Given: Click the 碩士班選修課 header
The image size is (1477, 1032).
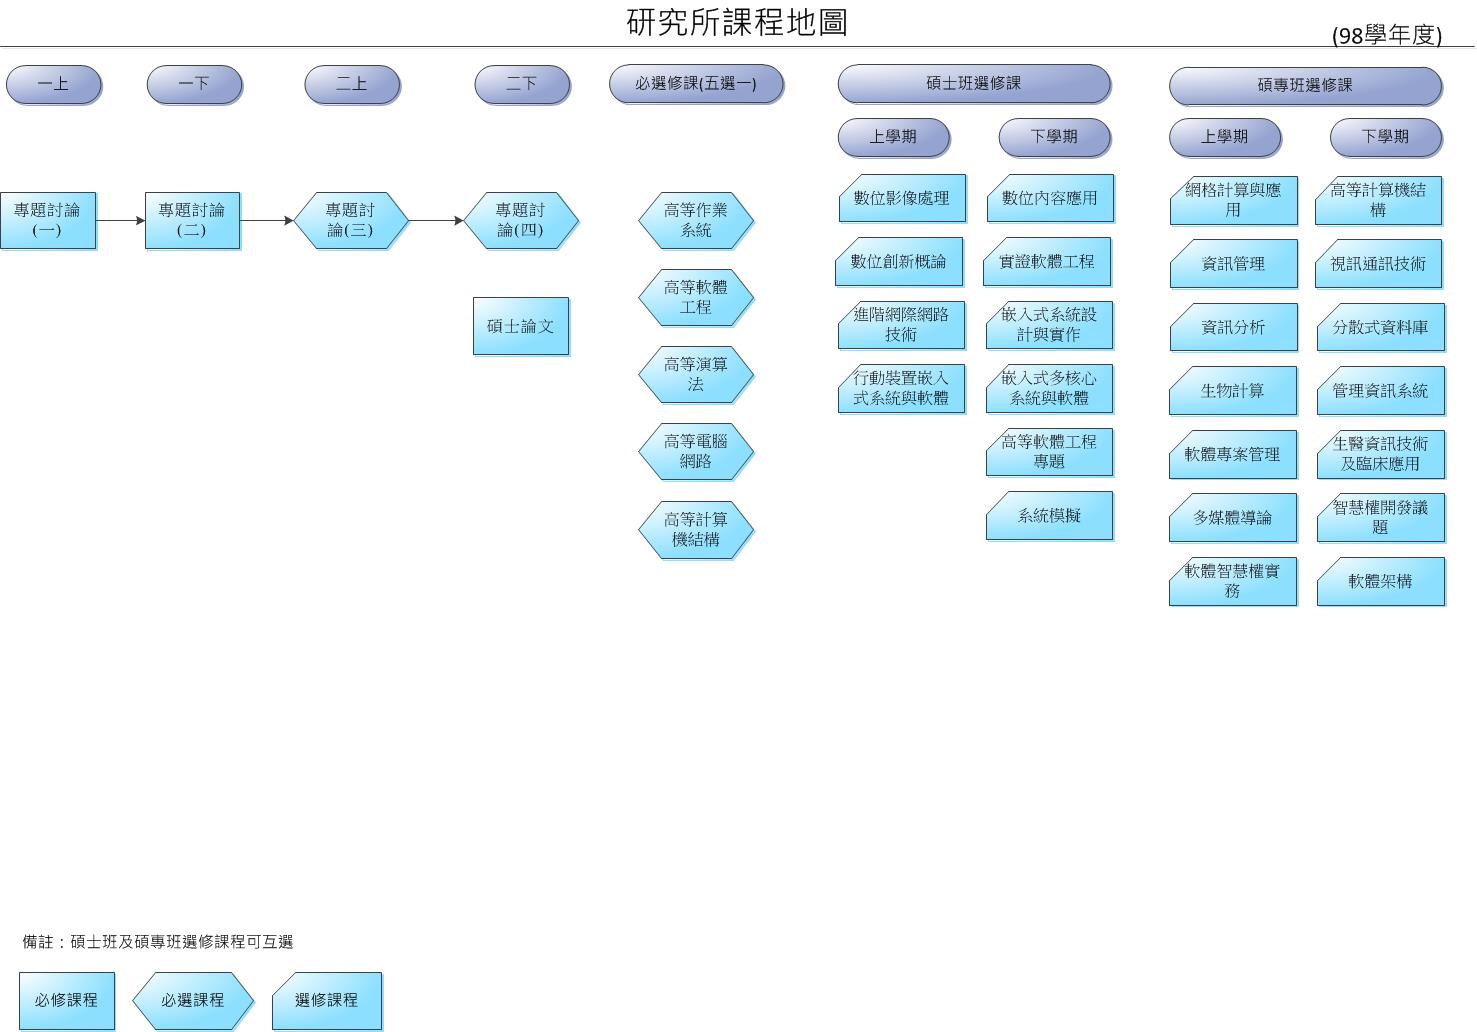Looking at the screenshot, I should 974,84.
